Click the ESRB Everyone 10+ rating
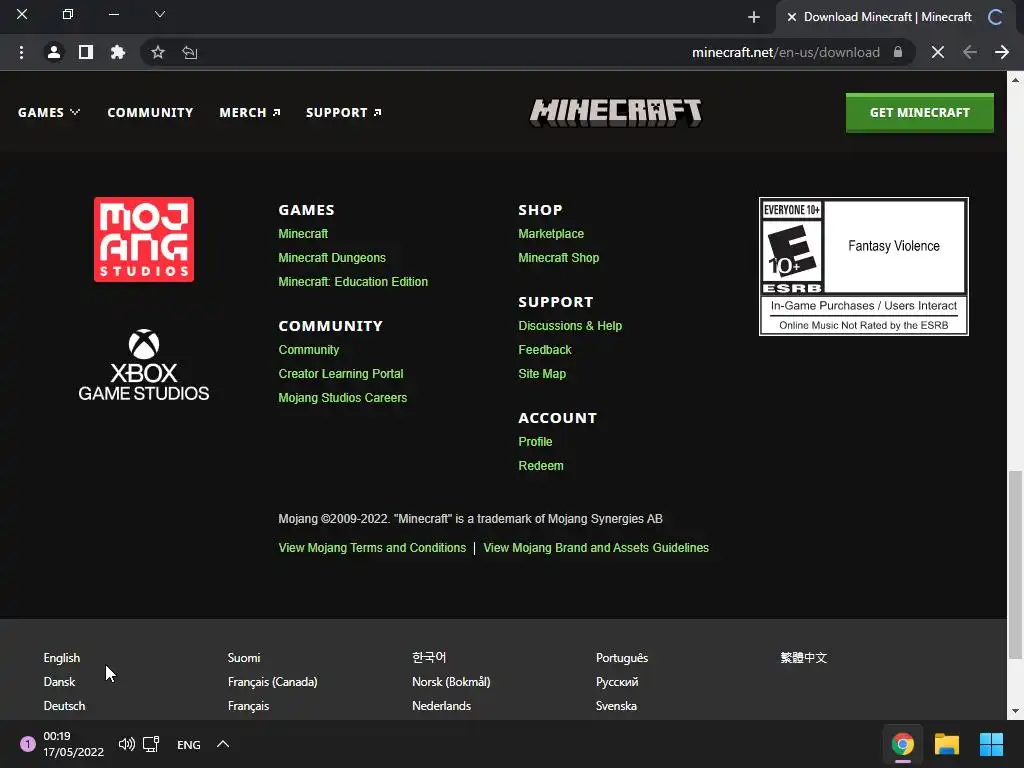This screenshot has height=768, width=1024. point(863,266)
